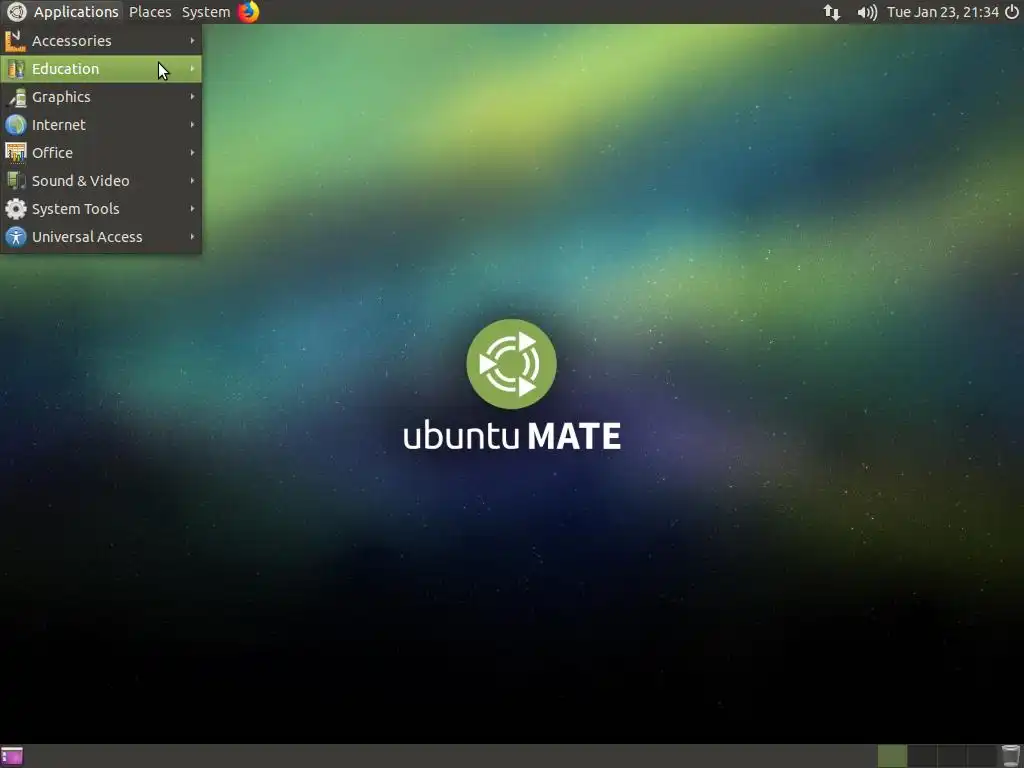Viewport: 1024px width, 768px height.
Task: Switch to the second workspace
Action: [x=922, y=756]
